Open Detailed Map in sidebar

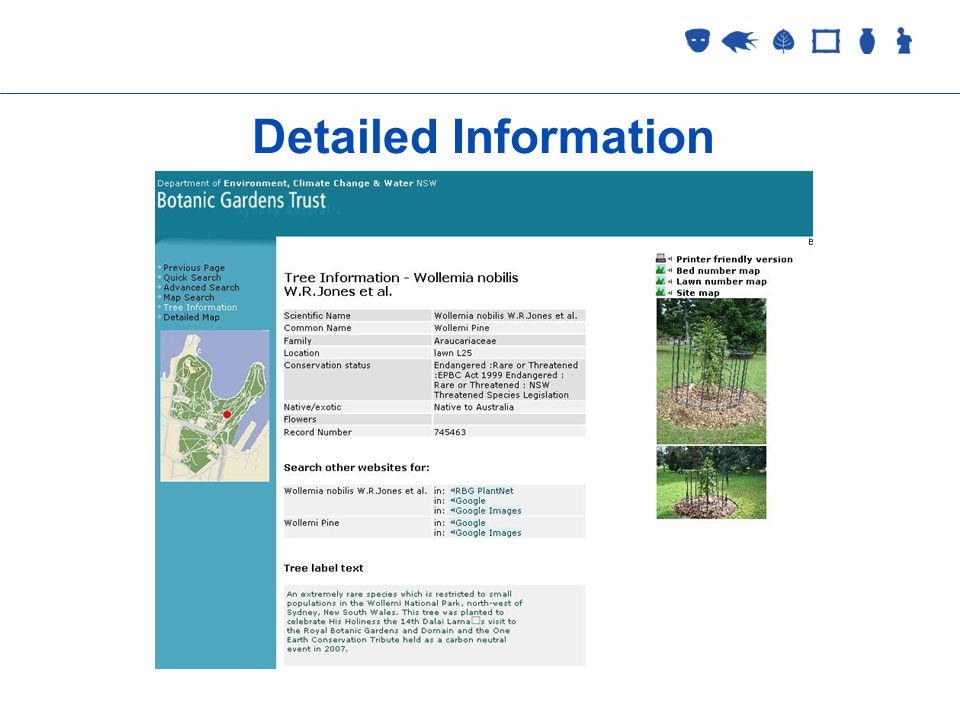pos(191,317)
